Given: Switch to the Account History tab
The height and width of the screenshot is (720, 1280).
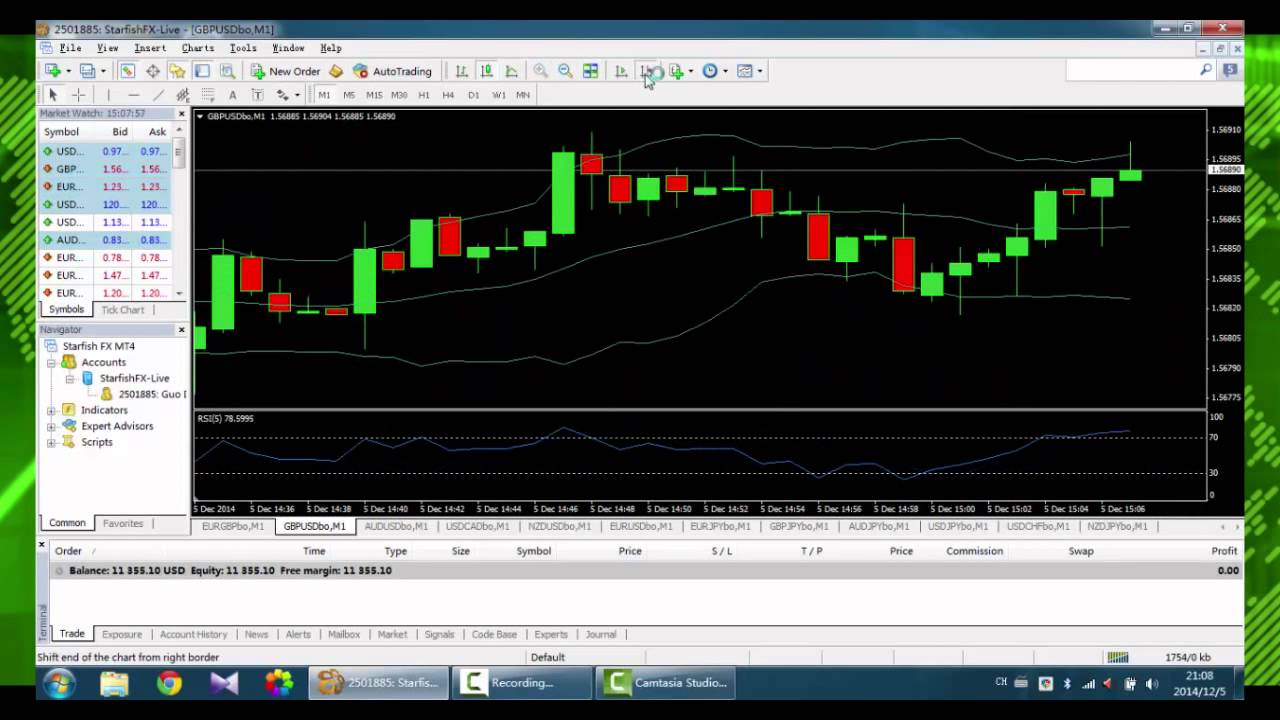Looking at the screenshot, I should pos(193,634).
